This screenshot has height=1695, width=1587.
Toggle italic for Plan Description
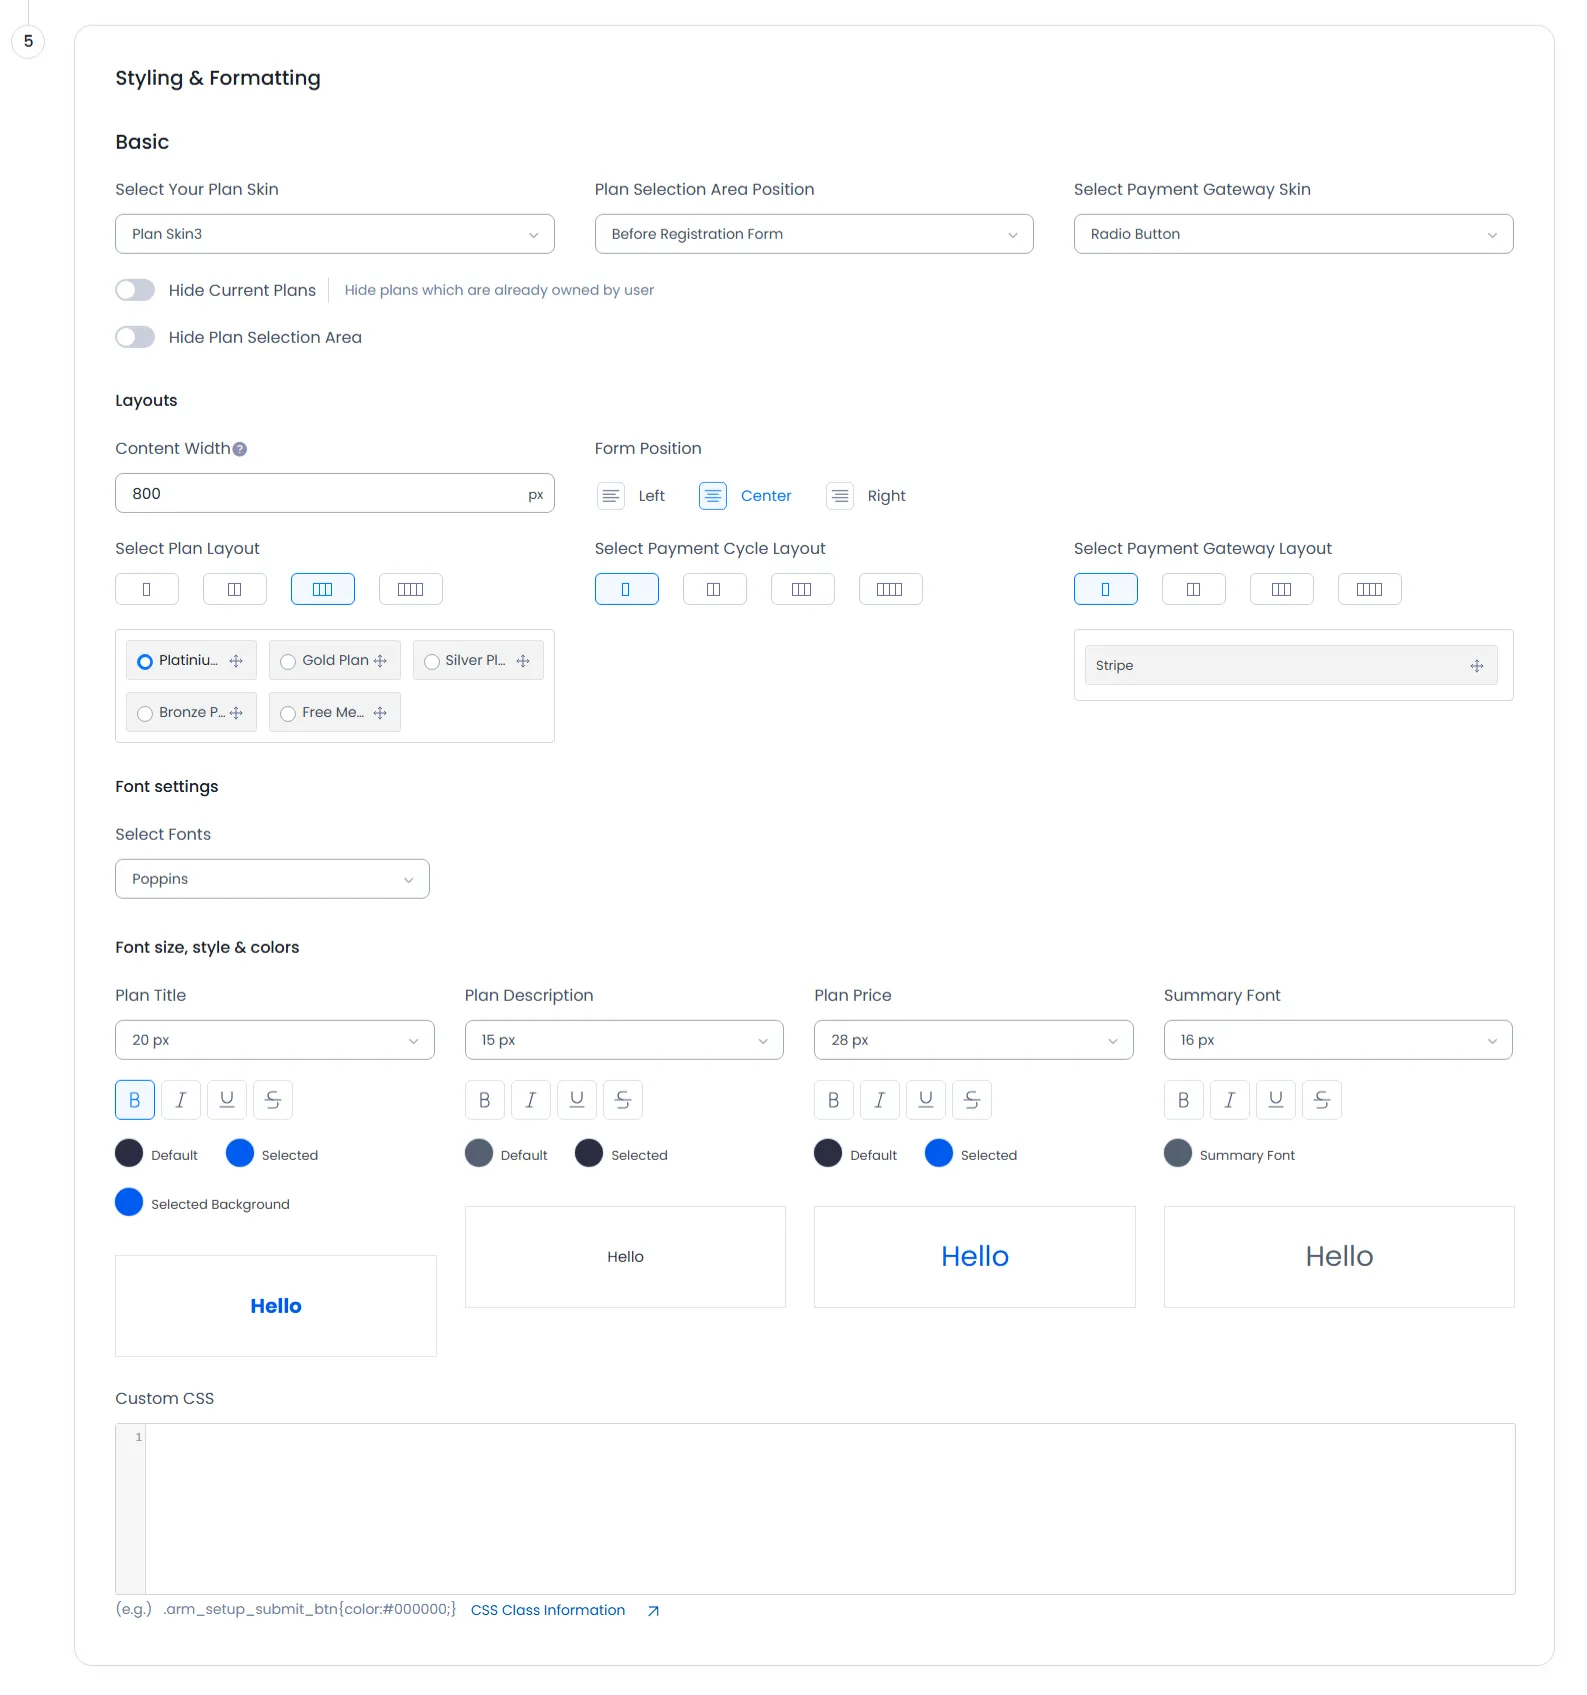[x=531, y=1100]
